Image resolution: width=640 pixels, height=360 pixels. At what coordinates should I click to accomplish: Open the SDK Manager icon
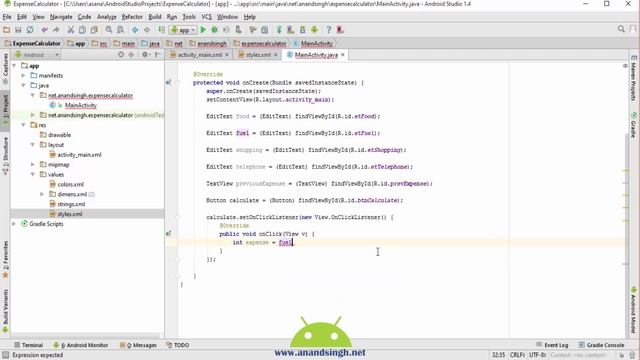coord(302,30)
